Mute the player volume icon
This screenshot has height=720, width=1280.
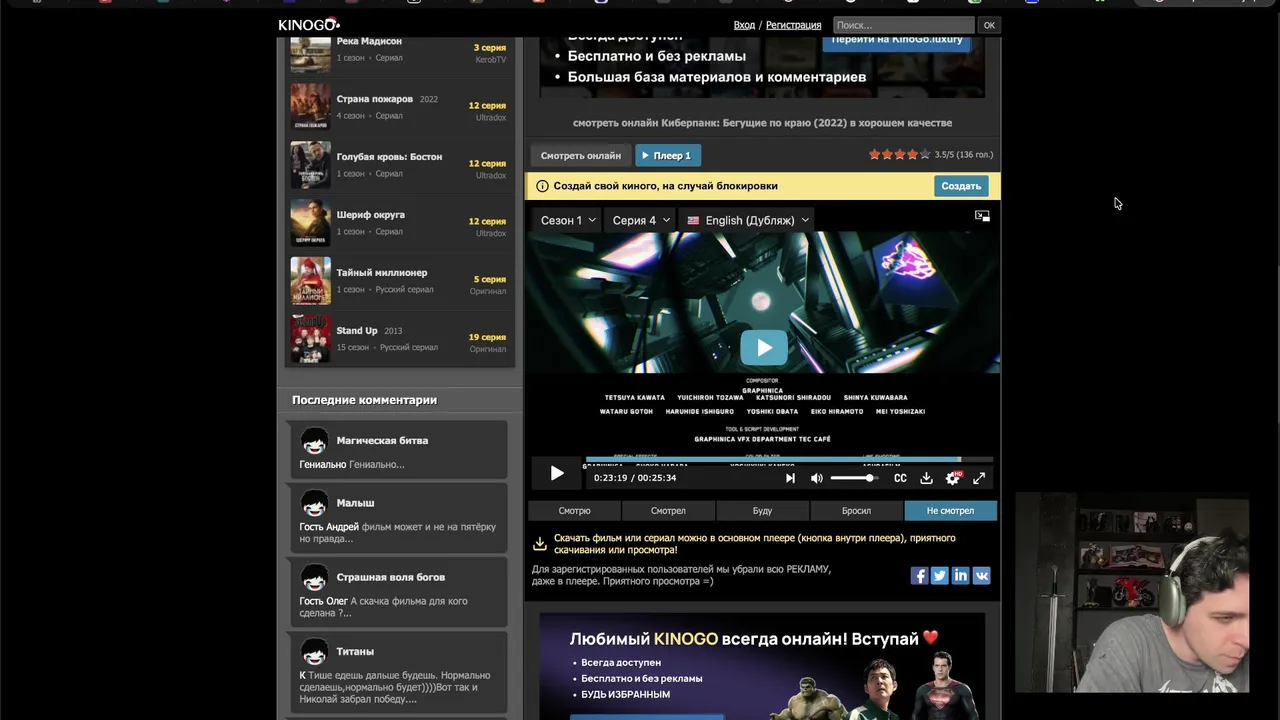click(816, 478)
